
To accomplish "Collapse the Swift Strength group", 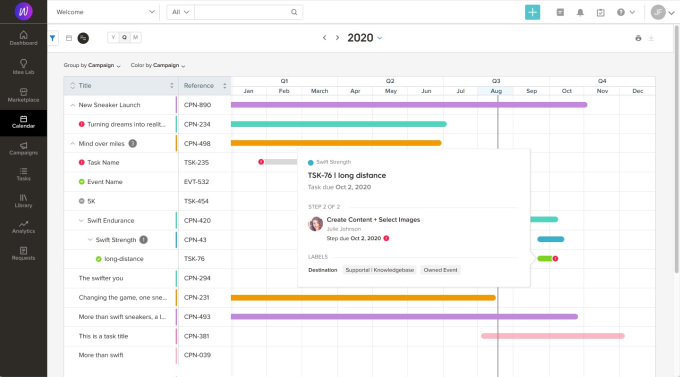I will coord(90,239).
